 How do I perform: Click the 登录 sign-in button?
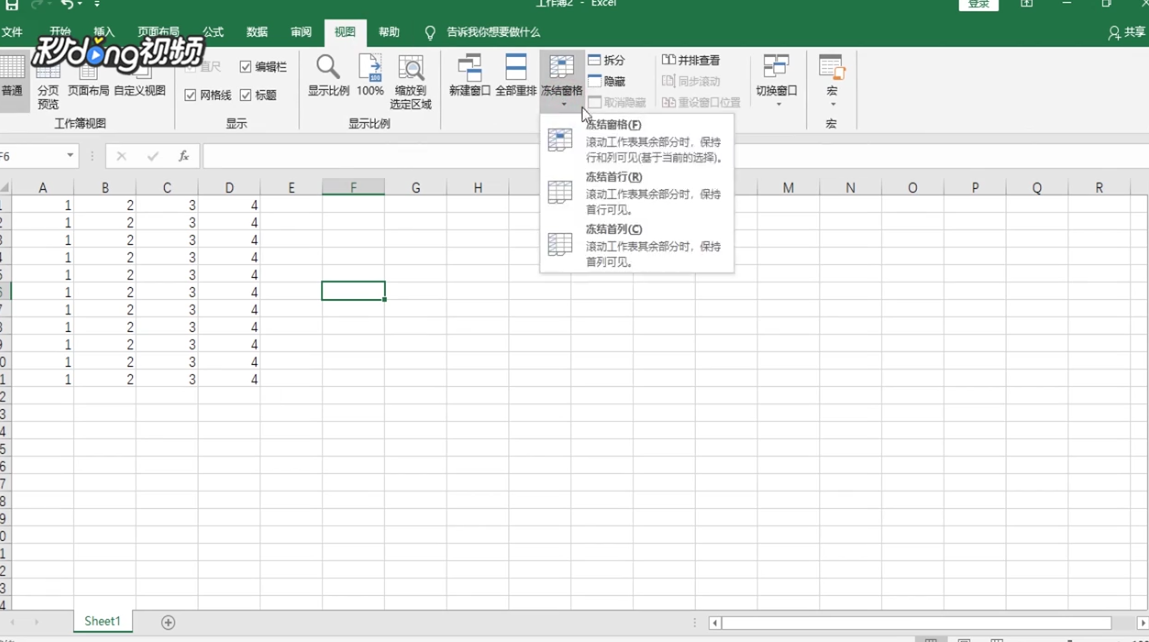pos(977,4)
